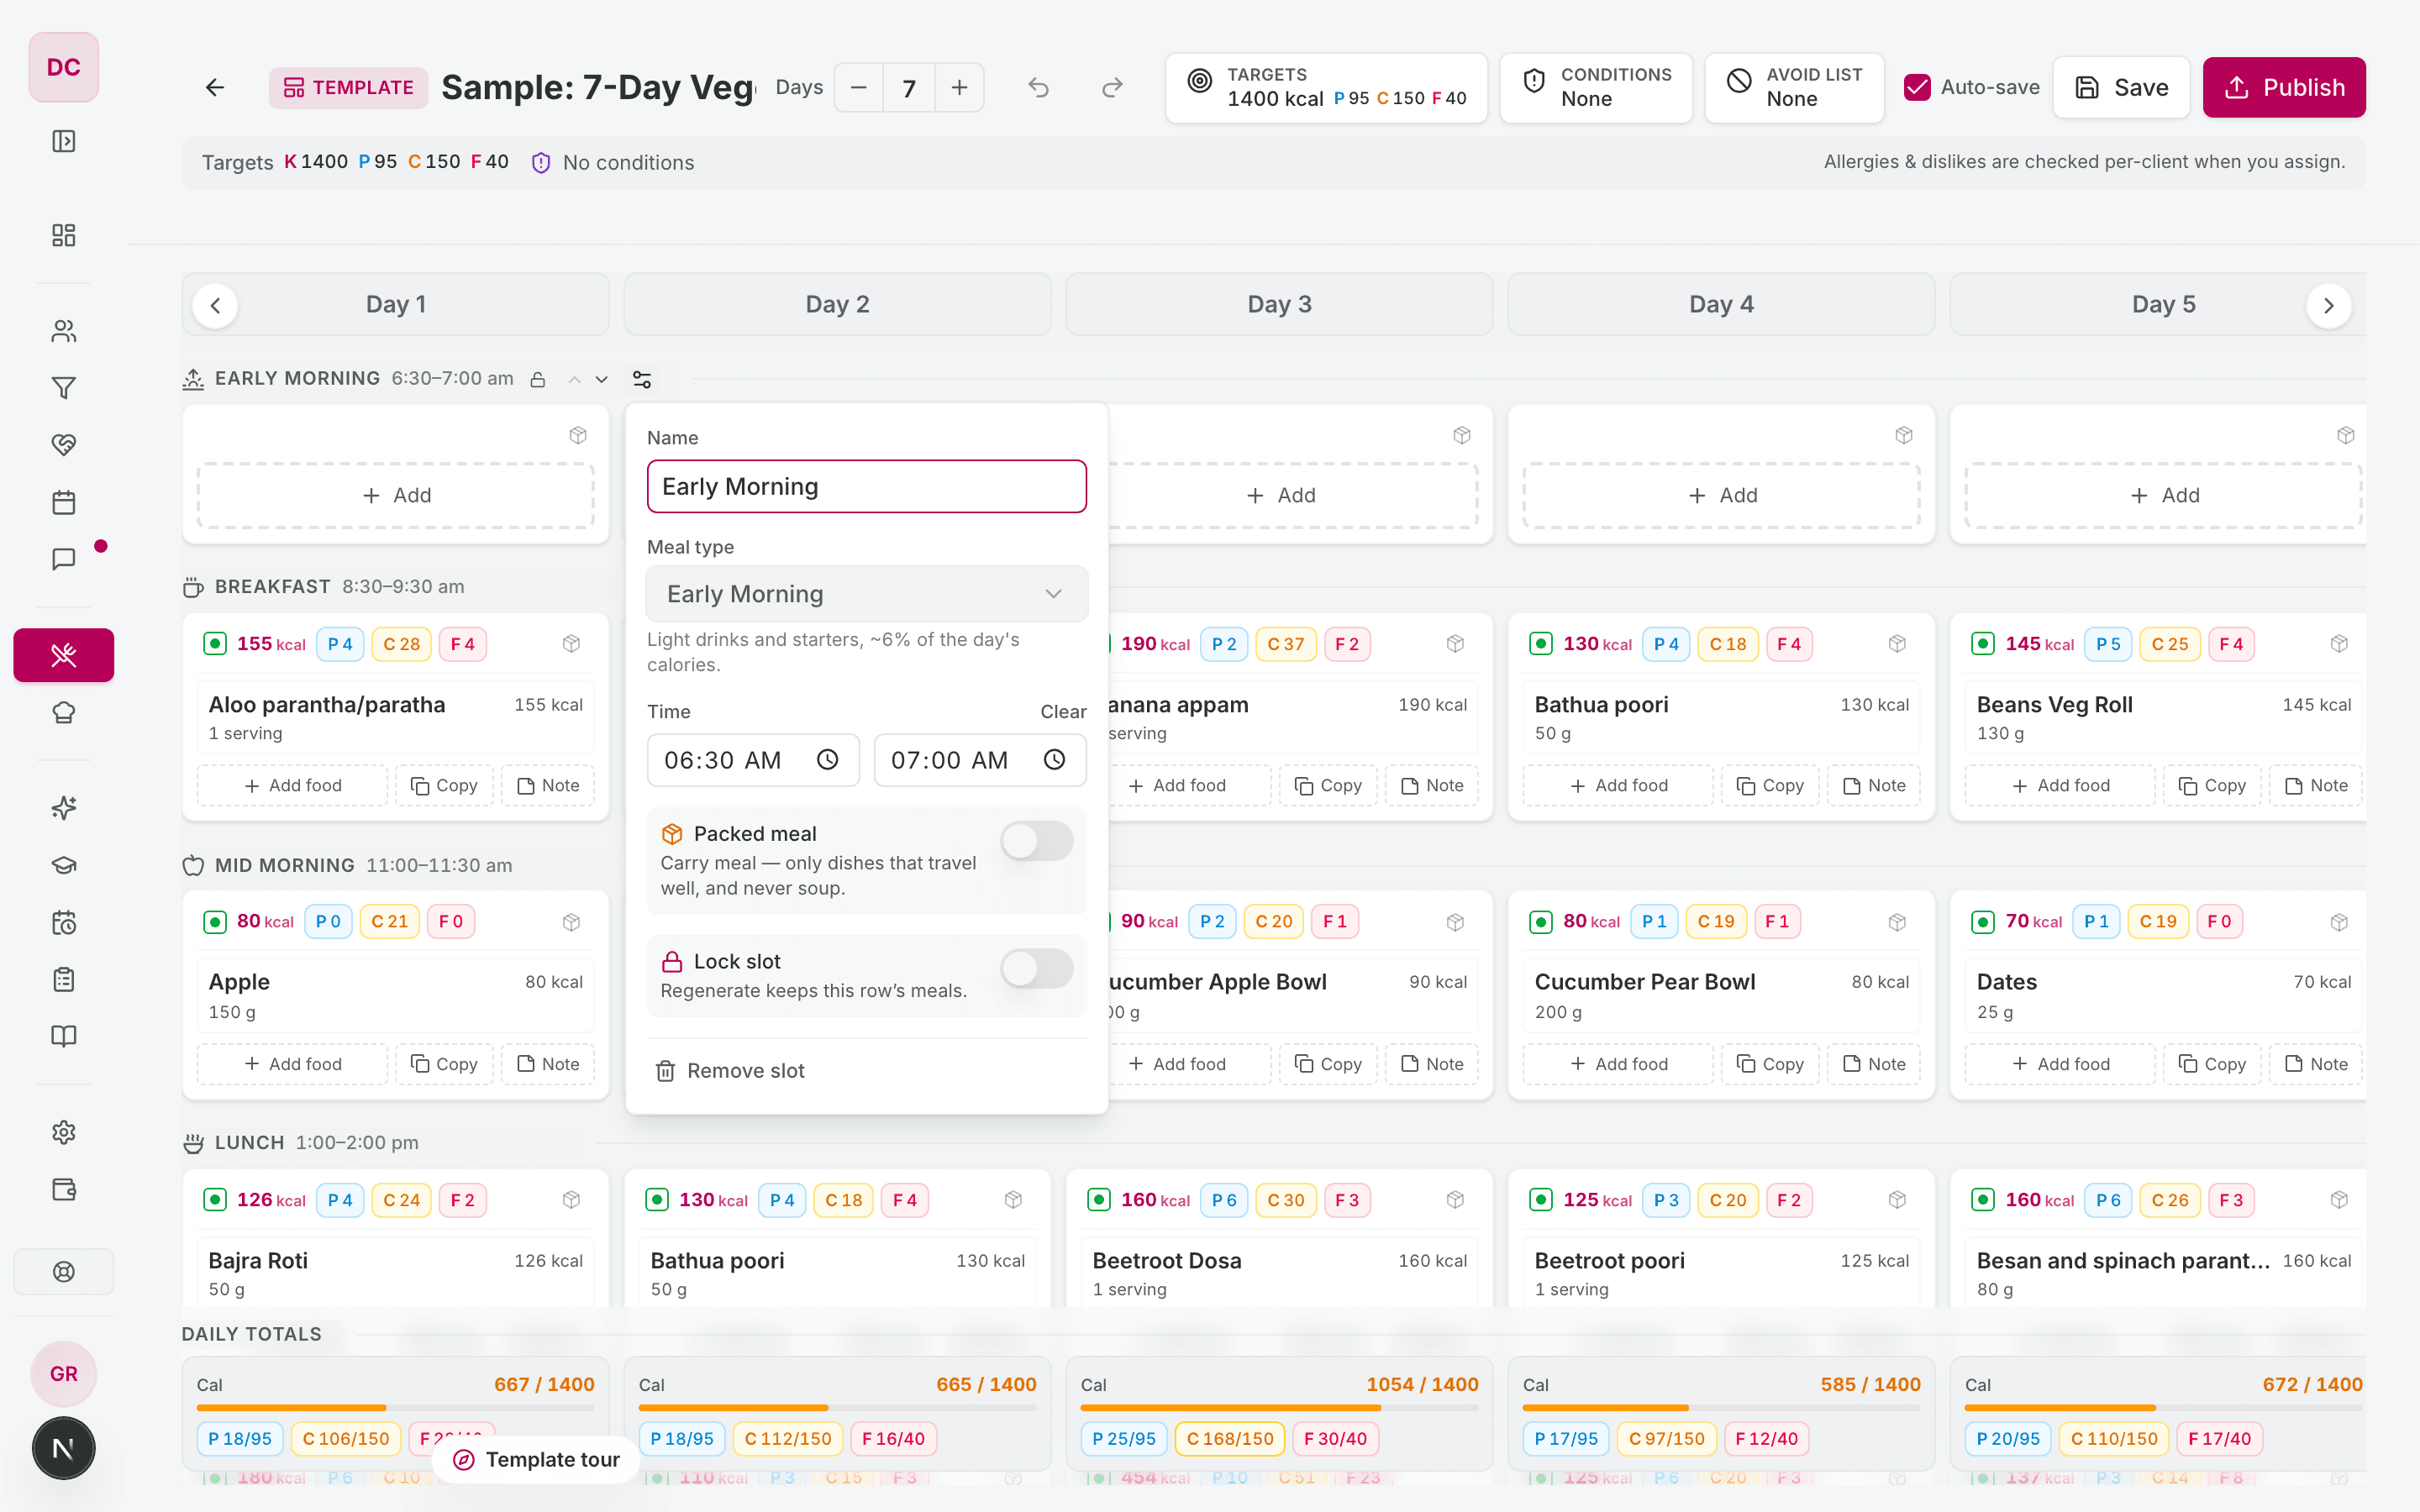Toggle veg indicator on Aloo parantha card
Screen dimensions: 2420x1512
point(215,644)
